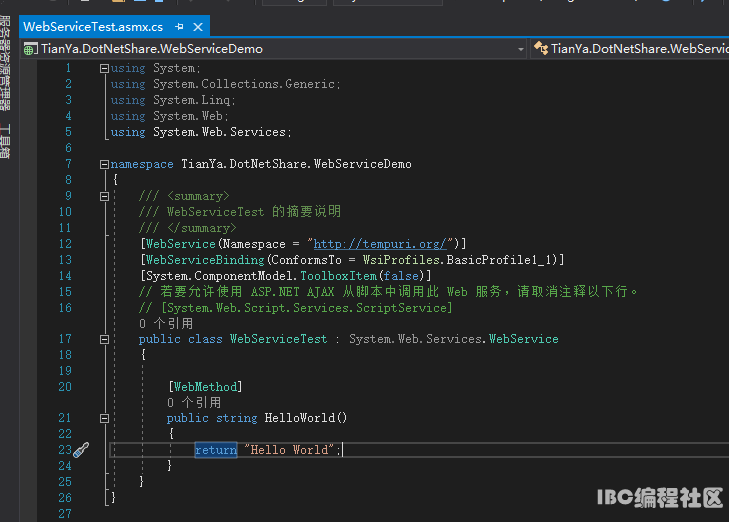729x522 pixels.
Task: Collapse the summary comment block
Action: click(104, 197)
